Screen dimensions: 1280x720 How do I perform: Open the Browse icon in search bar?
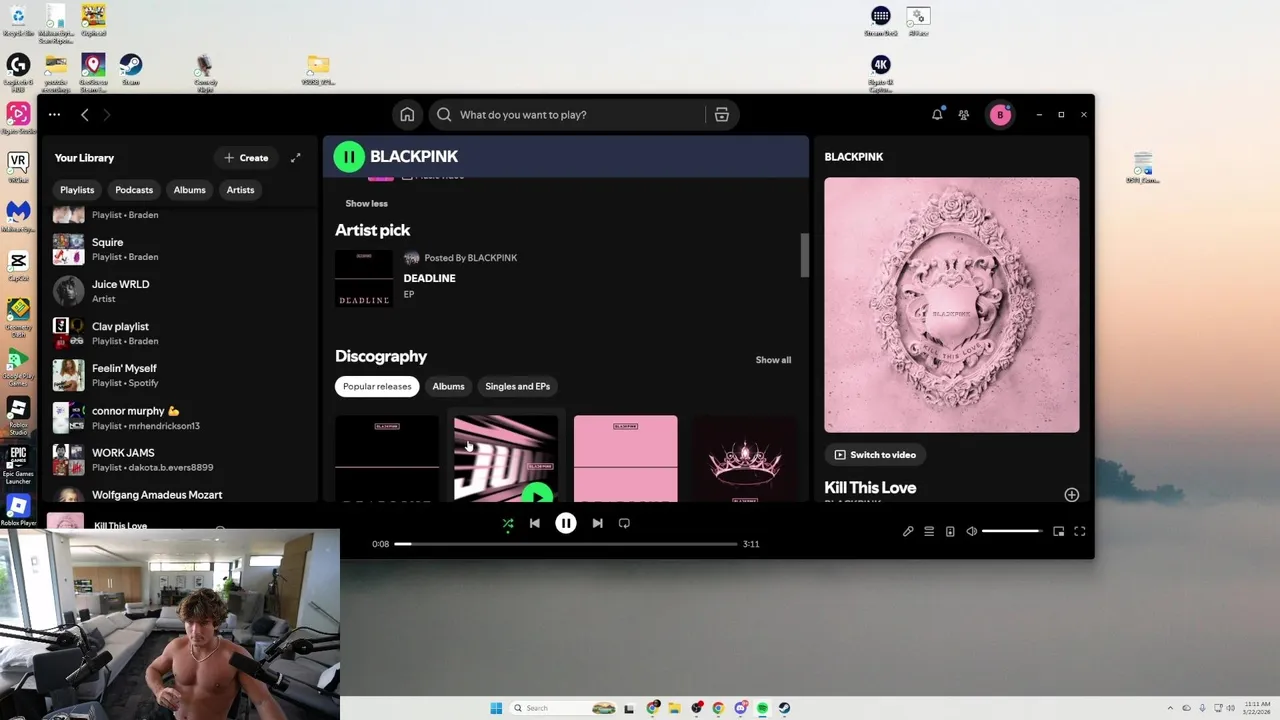pos(722,115)
